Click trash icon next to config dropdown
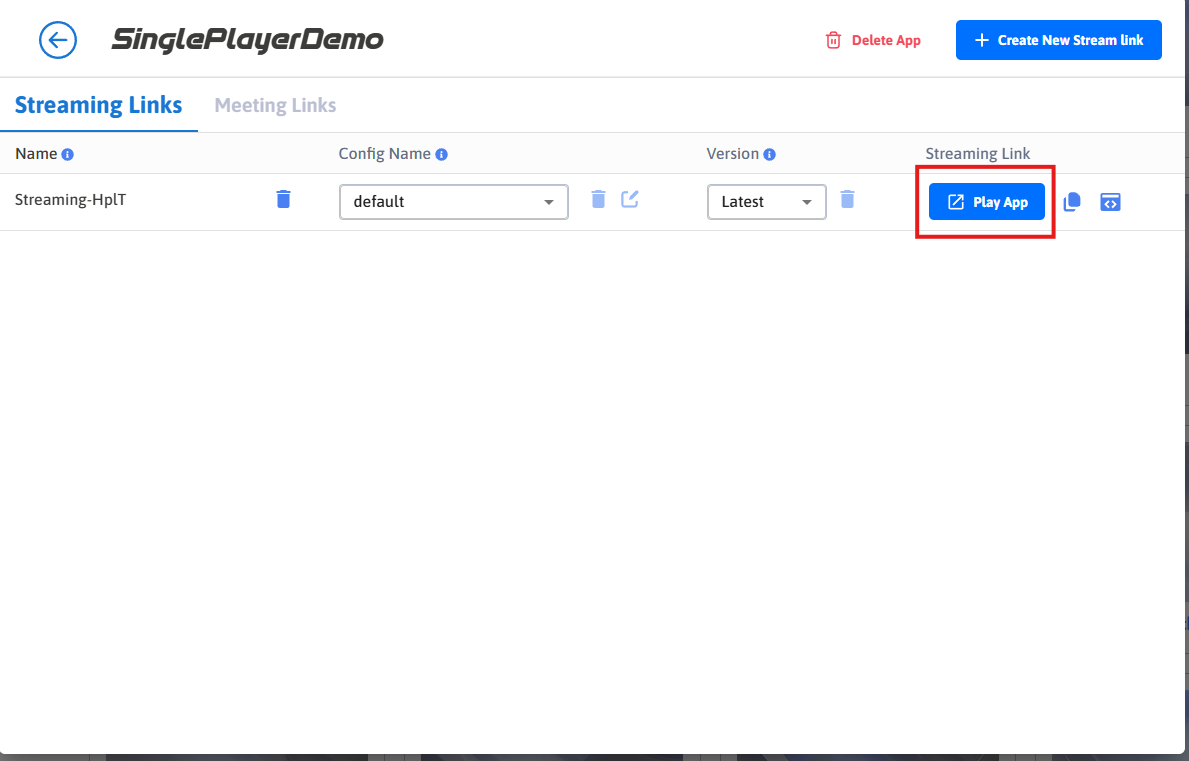This screenshot has height=761, width=1189. pos(598,199)
